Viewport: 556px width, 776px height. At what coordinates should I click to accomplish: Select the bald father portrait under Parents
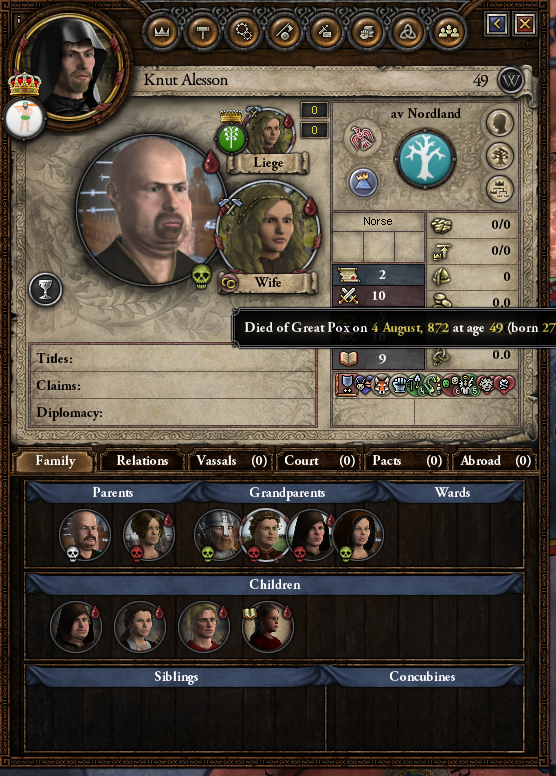point(85,535)
